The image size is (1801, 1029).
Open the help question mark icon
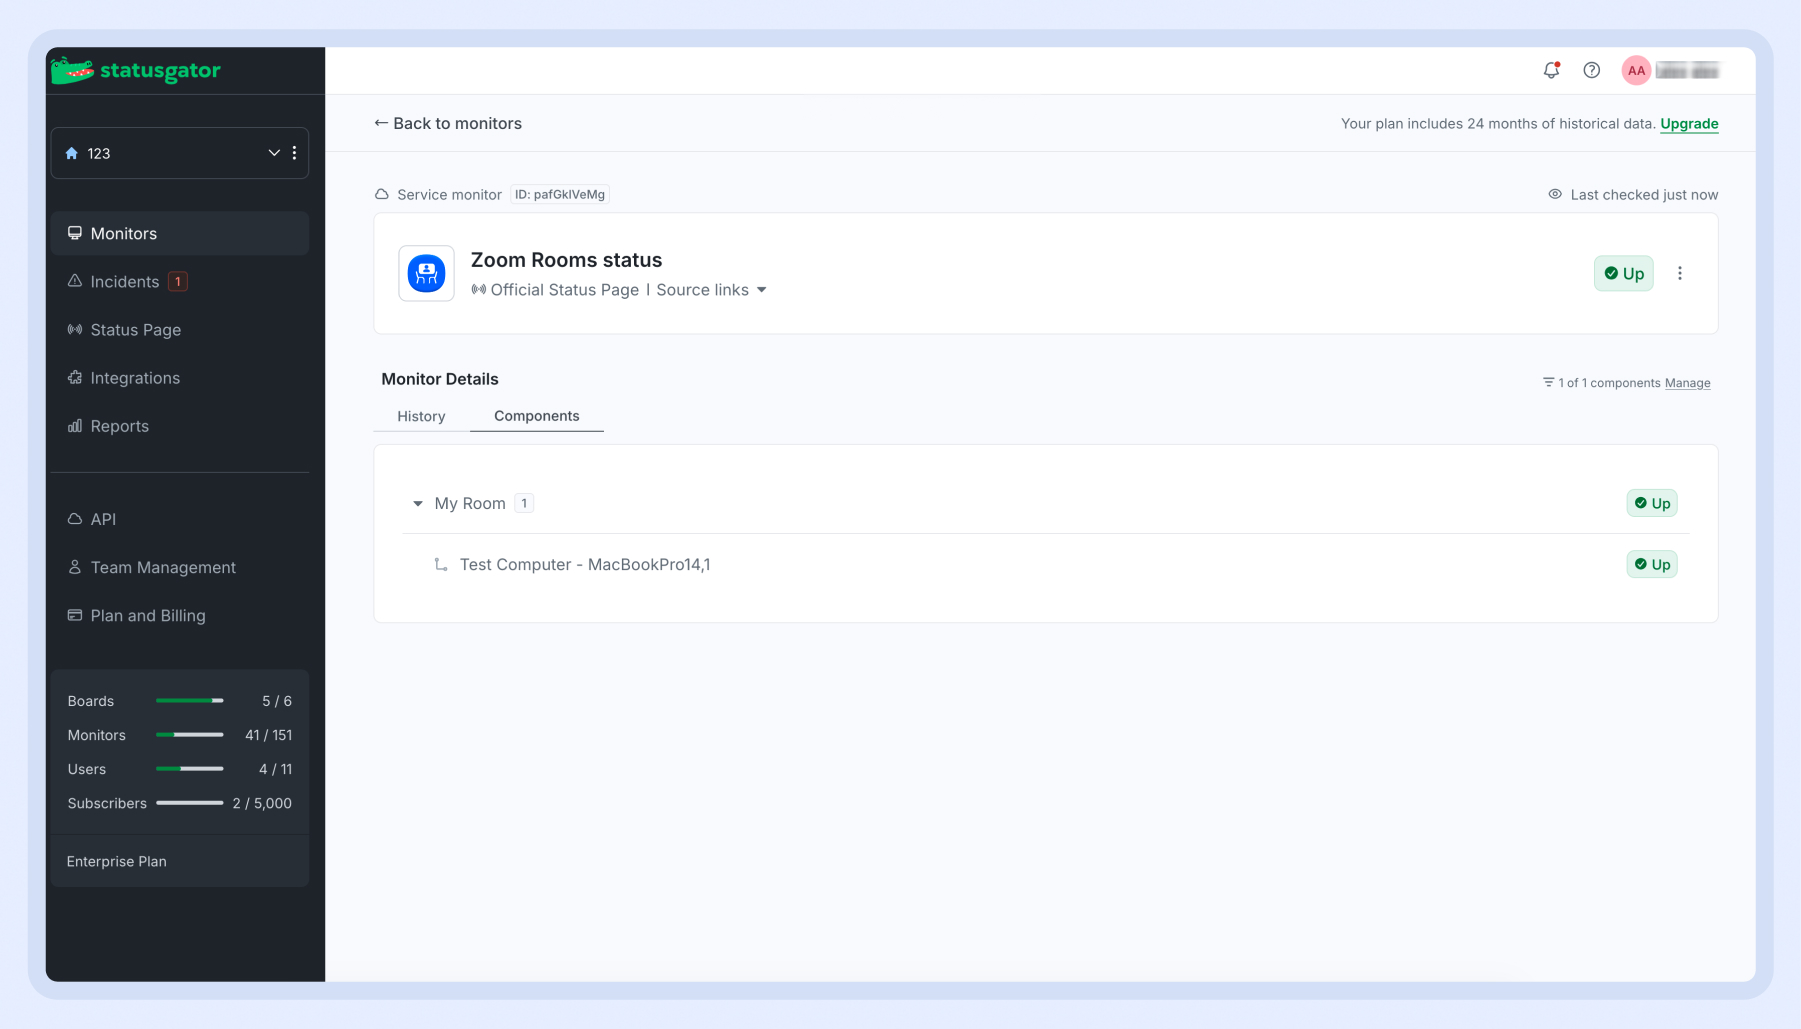click(x=1592, y=70)
